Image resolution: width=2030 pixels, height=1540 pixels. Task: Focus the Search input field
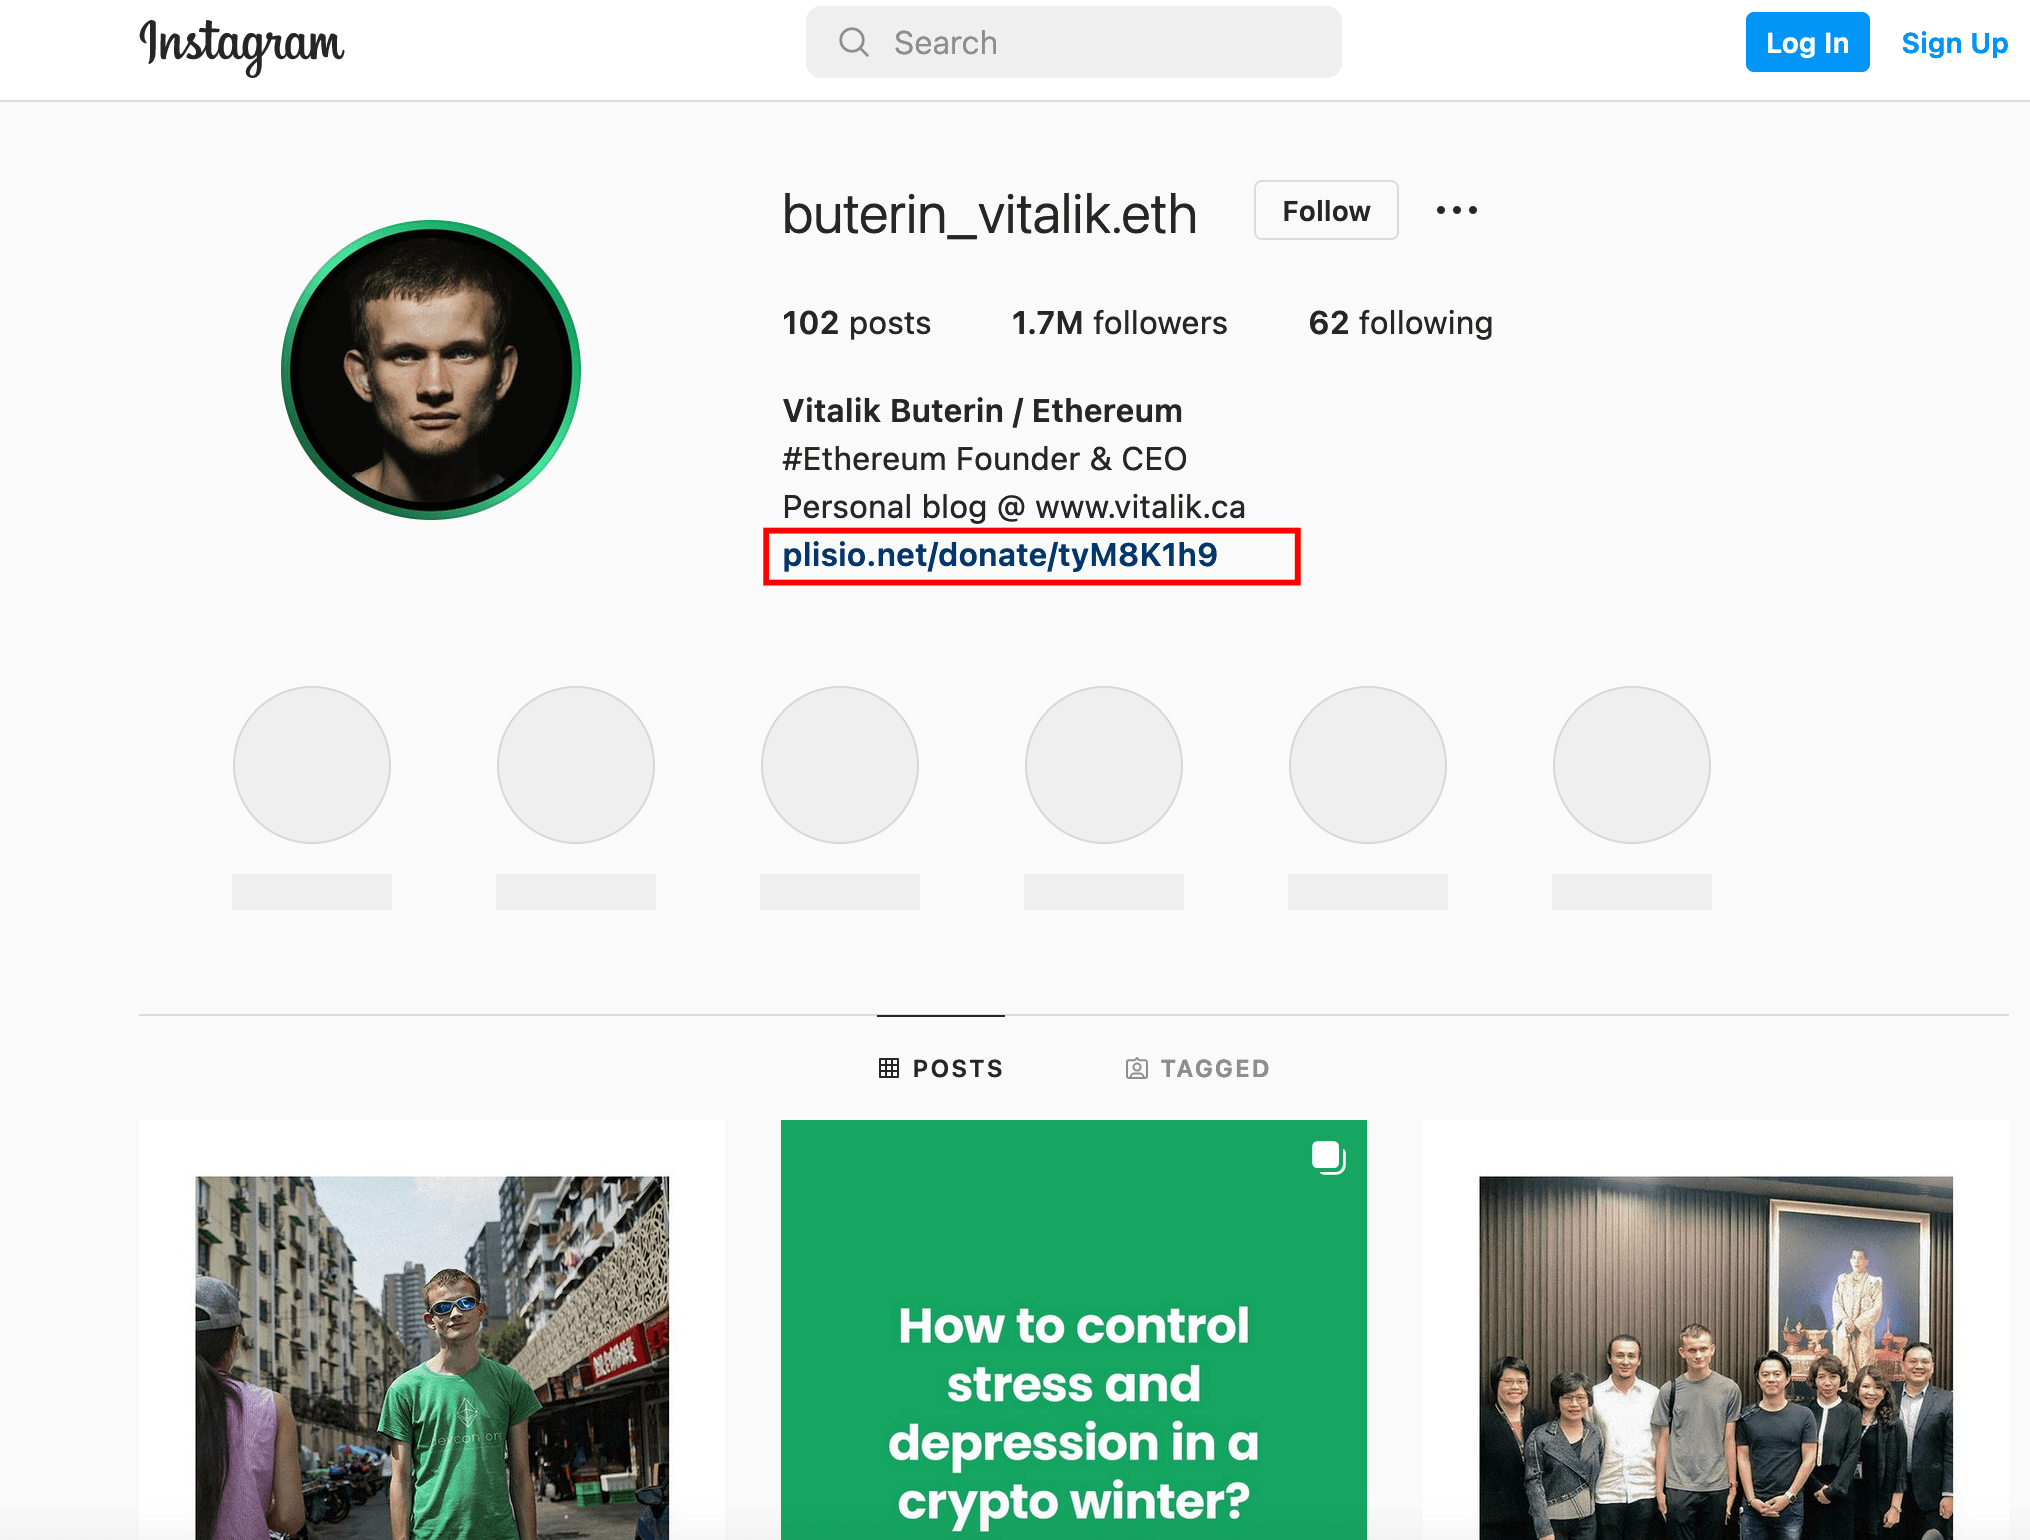click(1073, 42)
